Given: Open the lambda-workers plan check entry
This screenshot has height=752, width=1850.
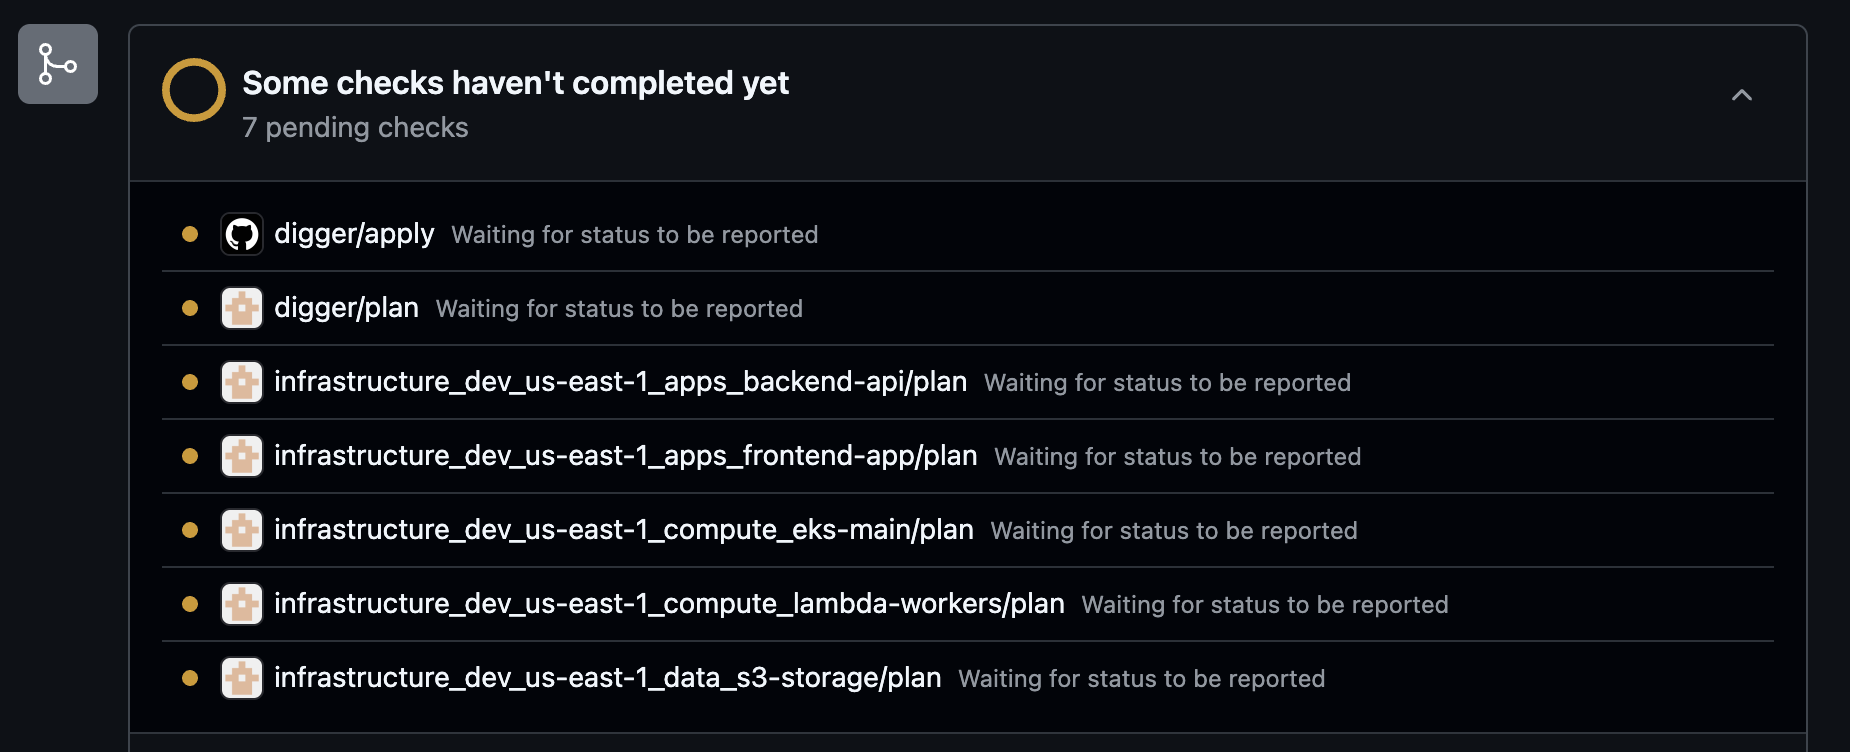Looking at the screenshot, I should 668,604.
